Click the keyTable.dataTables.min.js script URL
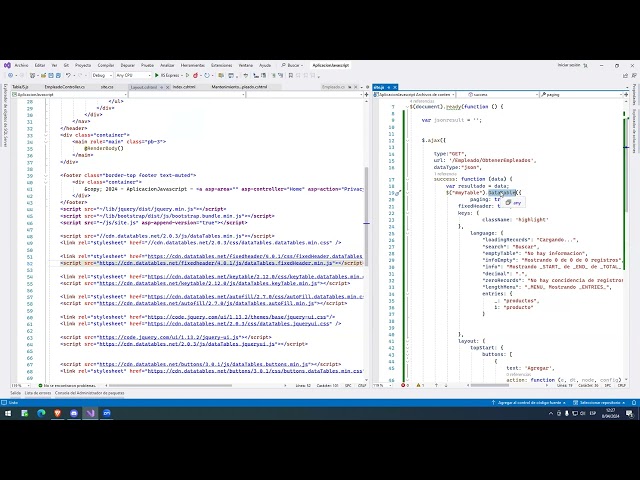Screen dimensions: 640x480 pyautogui.click(x=208, y=283)
